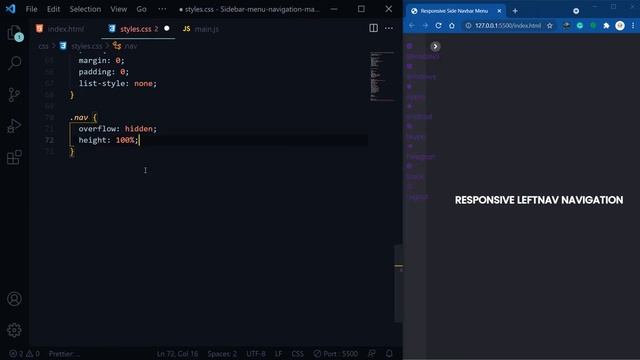Viewport: 640px width, 360px height.
Task: Click the site info icon in address bar
Action: (x=468, y=26)
